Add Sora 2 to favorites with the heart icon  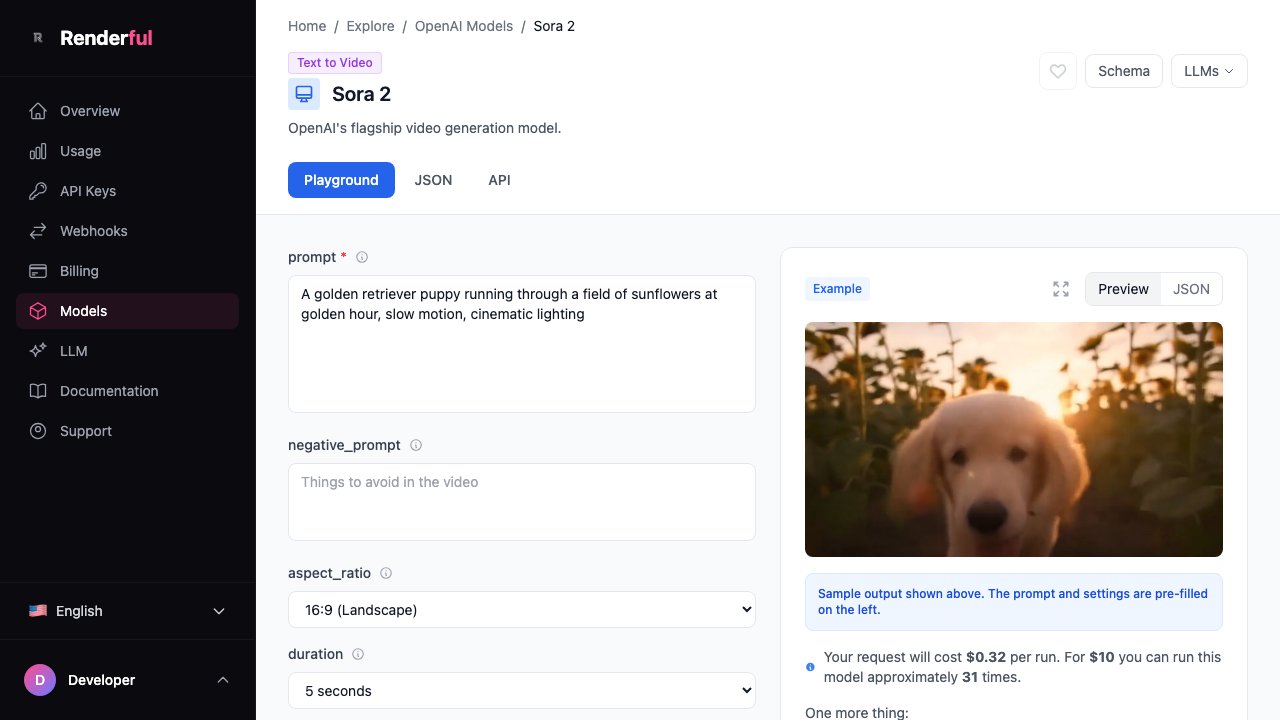(x=1057, y=71)
